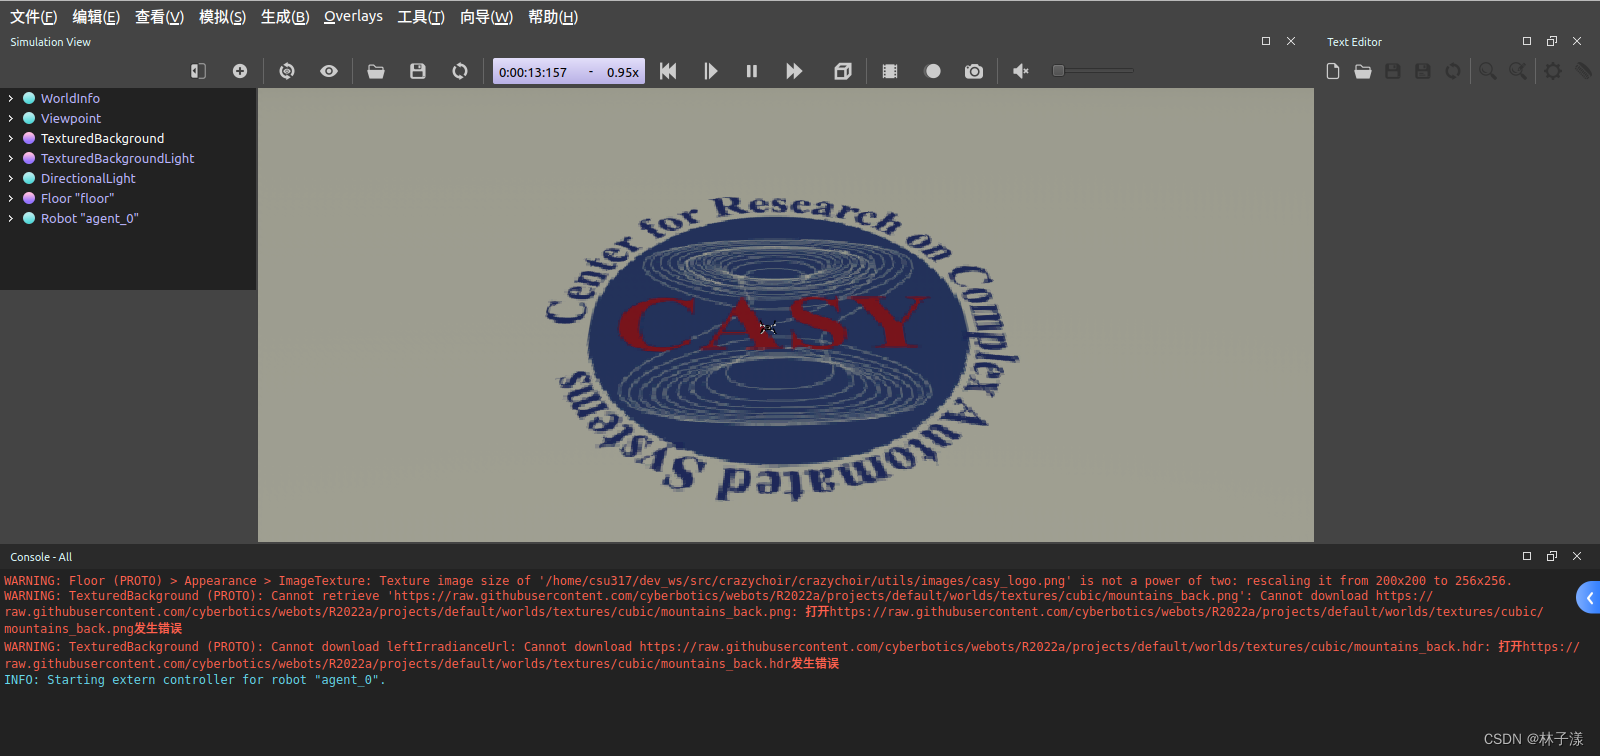The image size is (1600, 756).
Task: Expand the DirectionalLight node
Action: pos(10,178)
